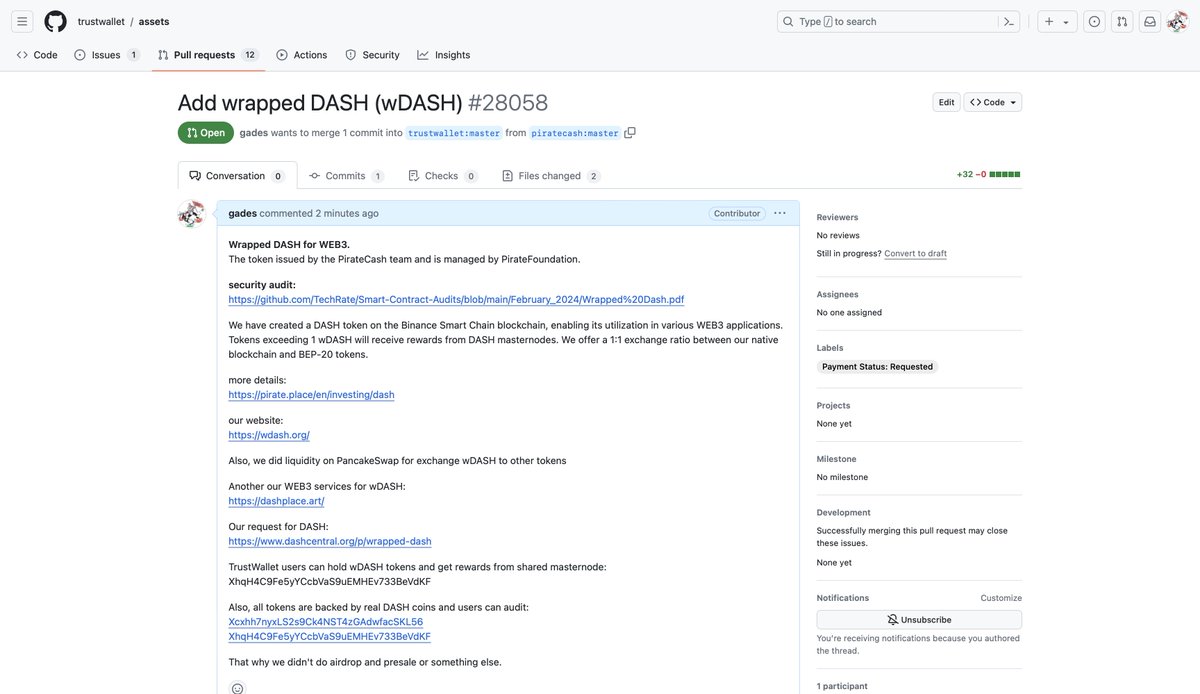Open the Security tab
The width and height of the screenshot is (1200, 694).
pos(372,55)
